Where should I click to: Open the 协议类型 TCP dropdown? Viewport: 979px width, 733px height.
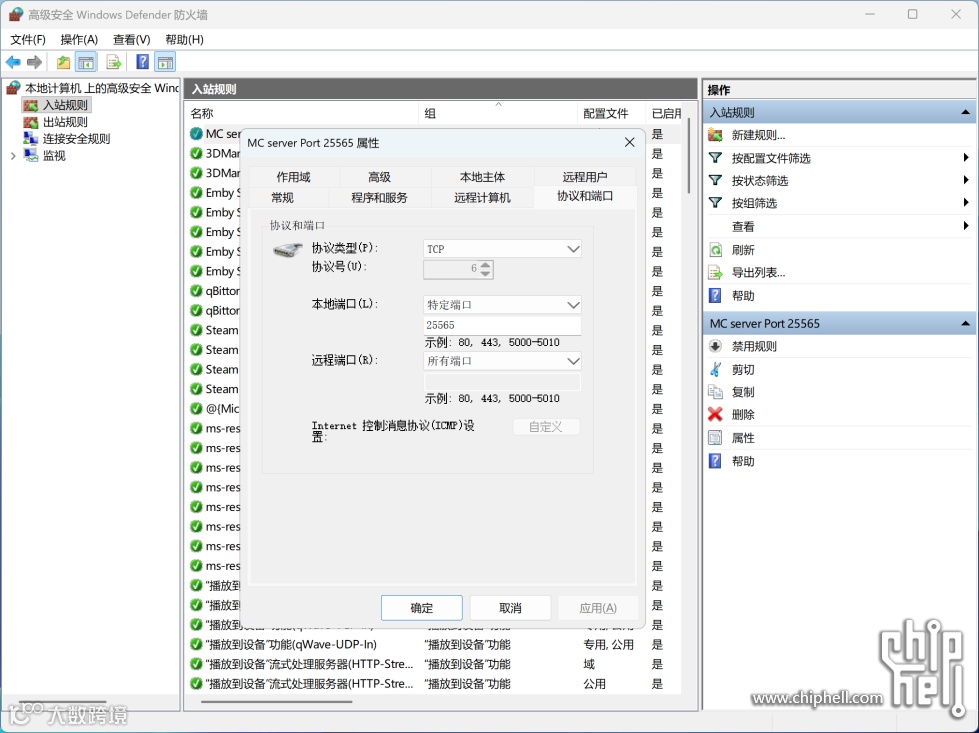pos(502,249)
